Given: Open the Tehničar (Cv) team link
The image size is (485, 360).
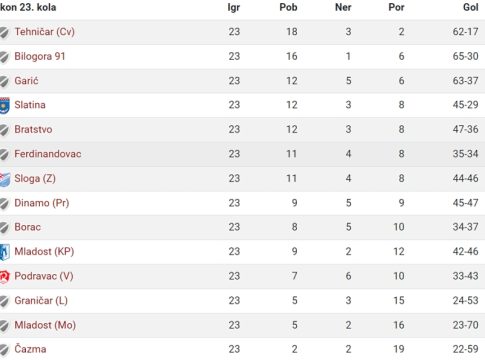Looking at the screenshot, I should coord(44,32).
